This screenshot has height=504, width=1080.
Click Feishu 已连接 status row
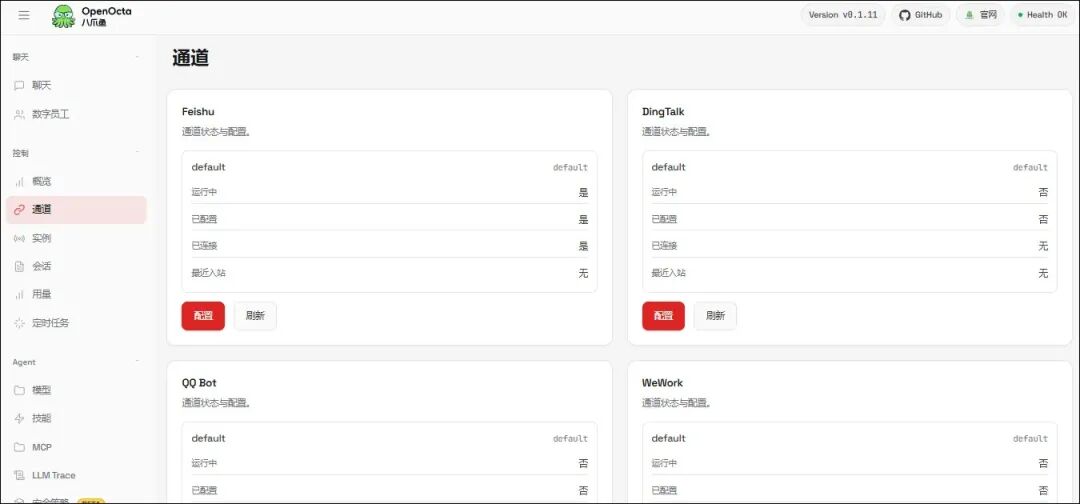coord(390,246)
